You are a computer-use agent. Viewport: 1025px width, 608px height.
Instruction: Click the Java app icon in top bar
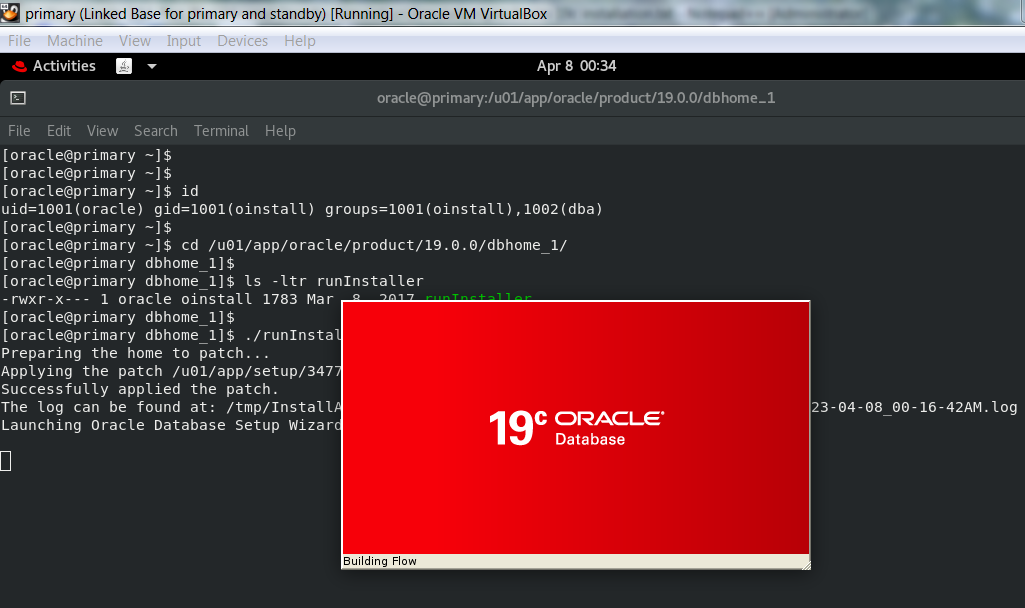tap(124, 66)
